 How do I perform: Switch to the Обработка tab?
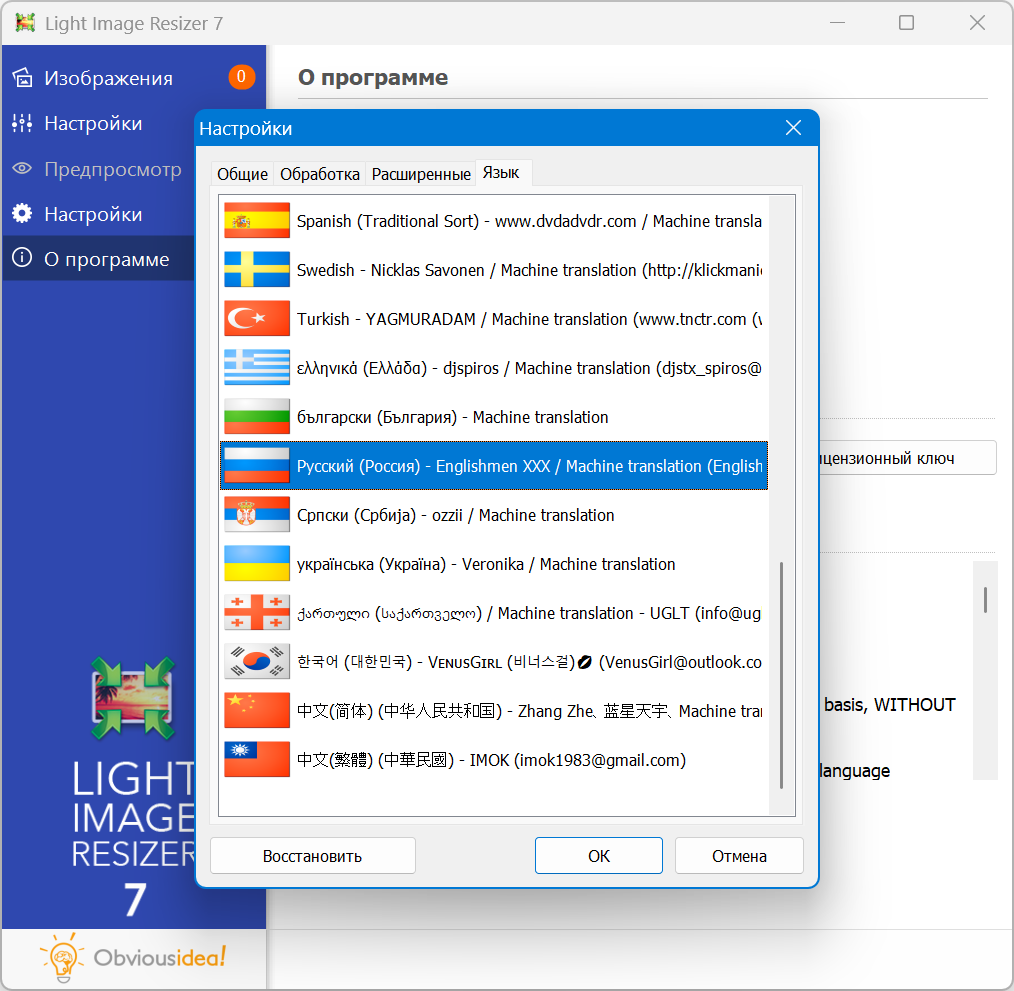[x=319, y=174]
